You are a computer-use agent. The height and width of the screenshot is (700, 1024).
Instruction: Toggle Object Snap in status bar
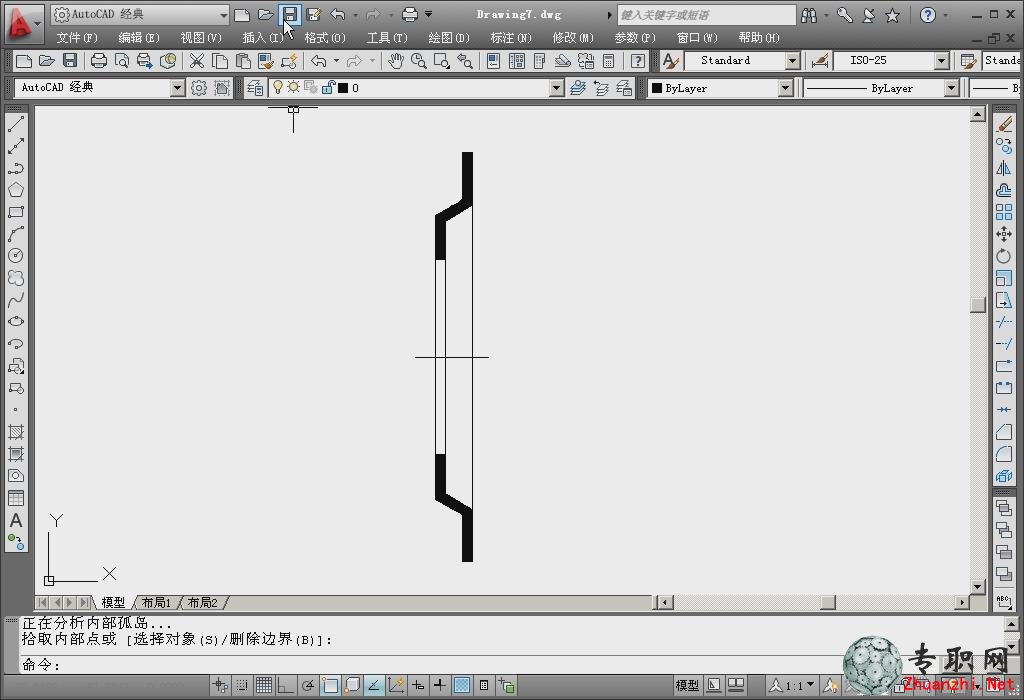pos(330,685)
